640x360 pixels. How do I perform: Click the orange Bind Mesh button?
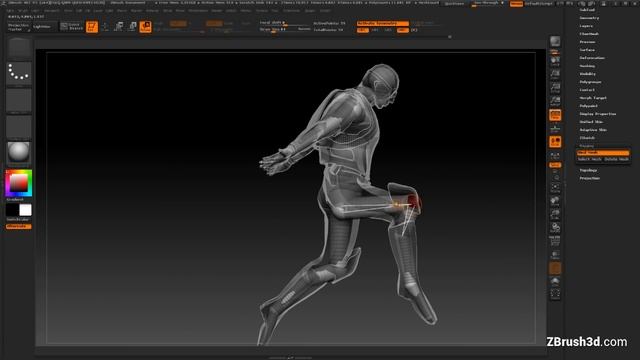603,153
